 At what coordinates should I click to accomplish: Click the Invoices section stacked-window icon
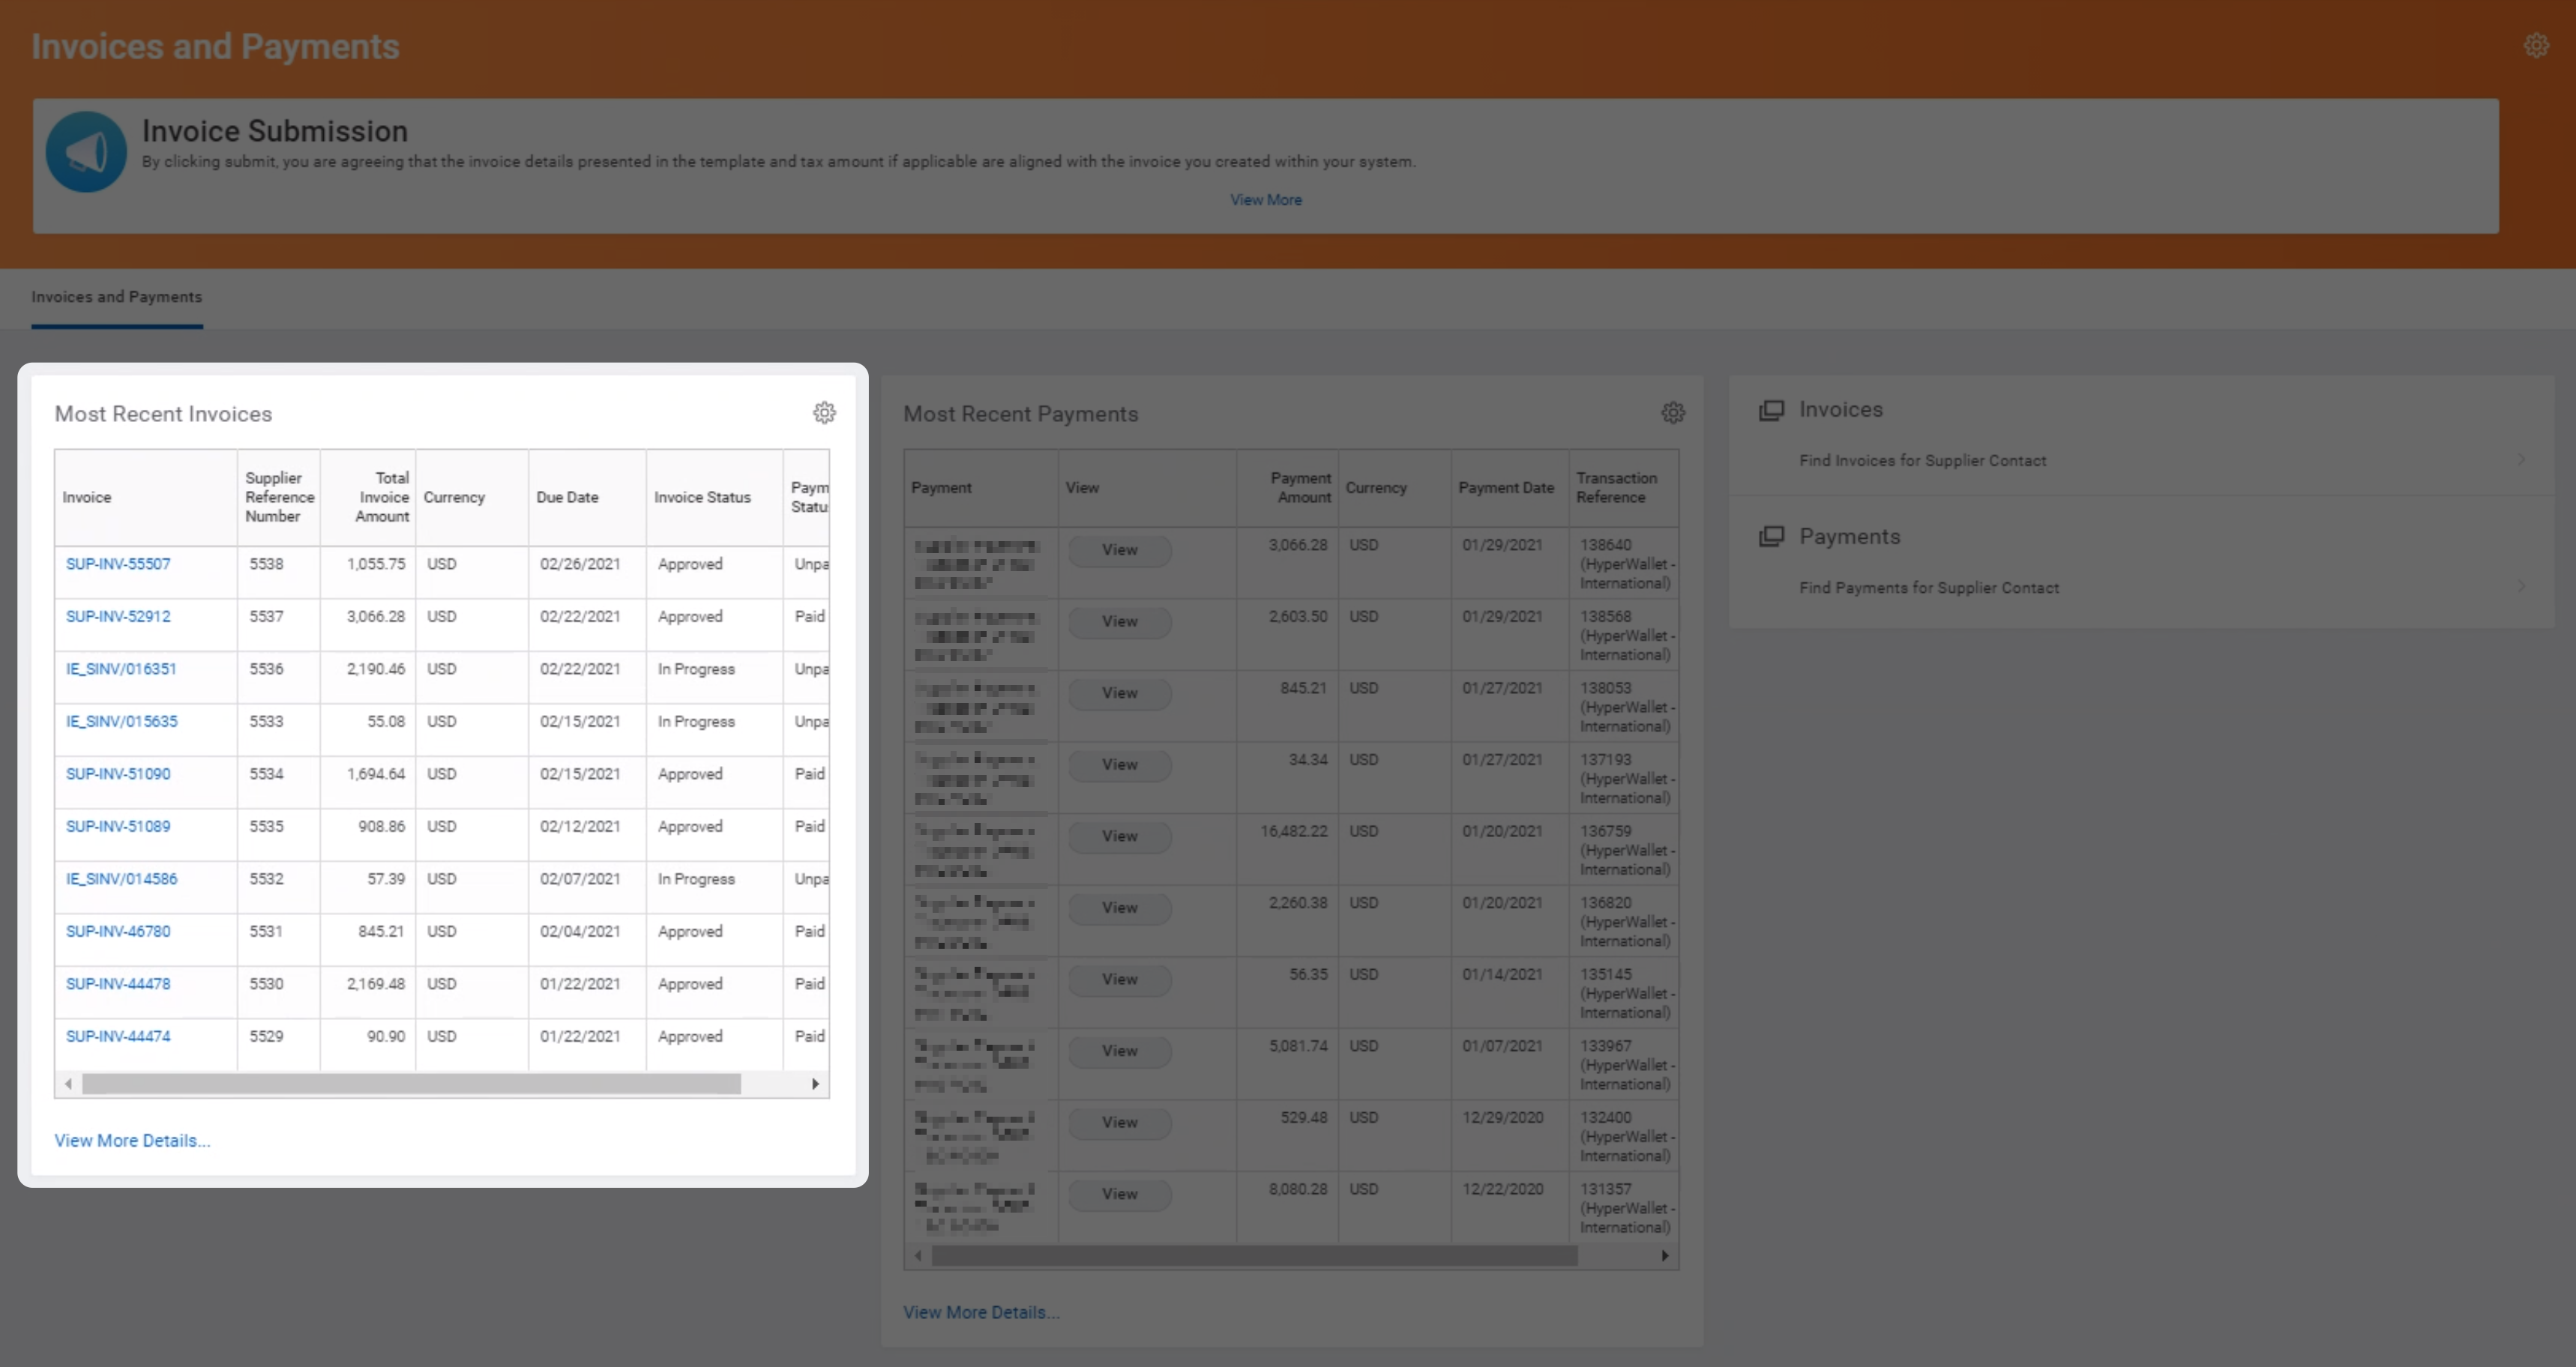[x=1771, y=410]
